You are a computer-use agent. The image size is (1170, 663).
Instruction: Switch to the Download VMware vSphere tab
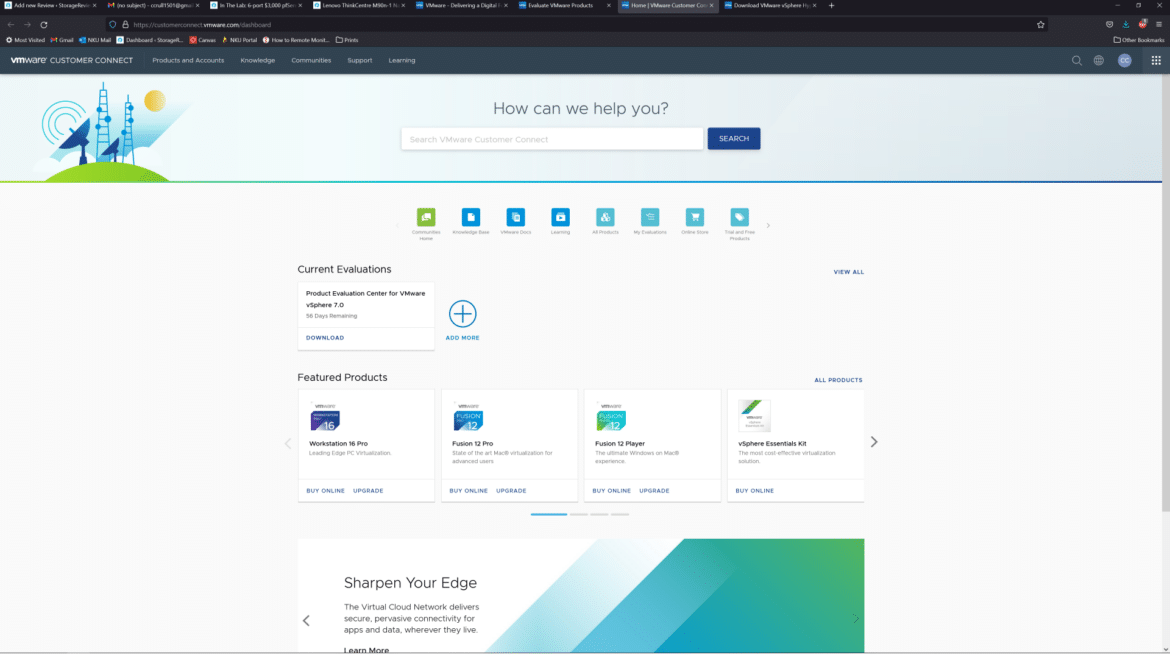(x=770, y=5)
